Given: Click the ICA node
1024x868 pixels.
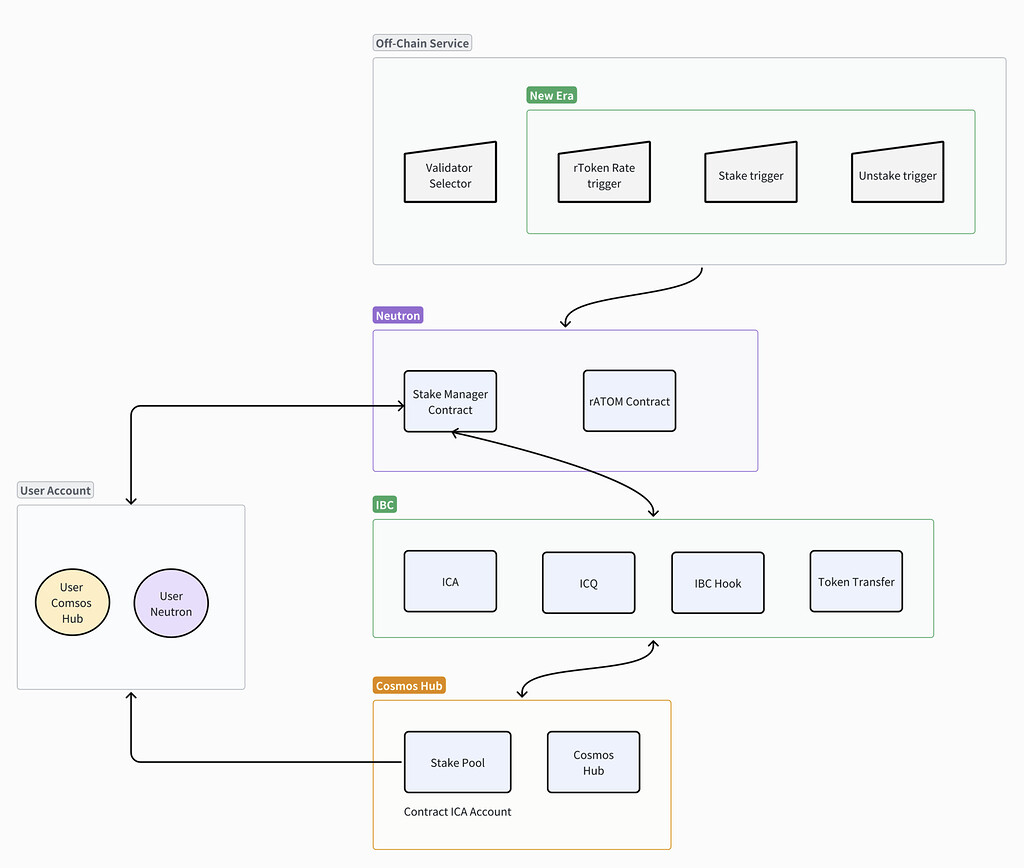Looking at the screenshot, I should pyautogui.click(x=449, y=580).
